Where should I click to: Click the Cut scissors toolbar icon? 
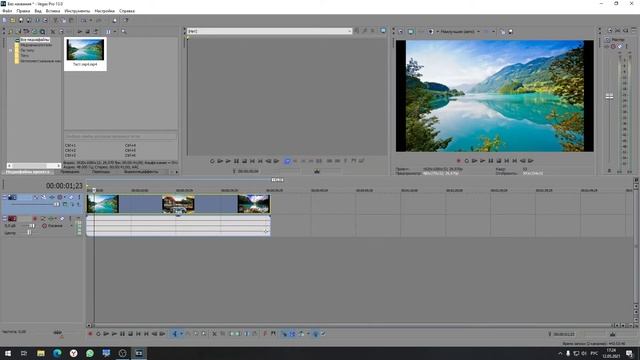[56, 20]
